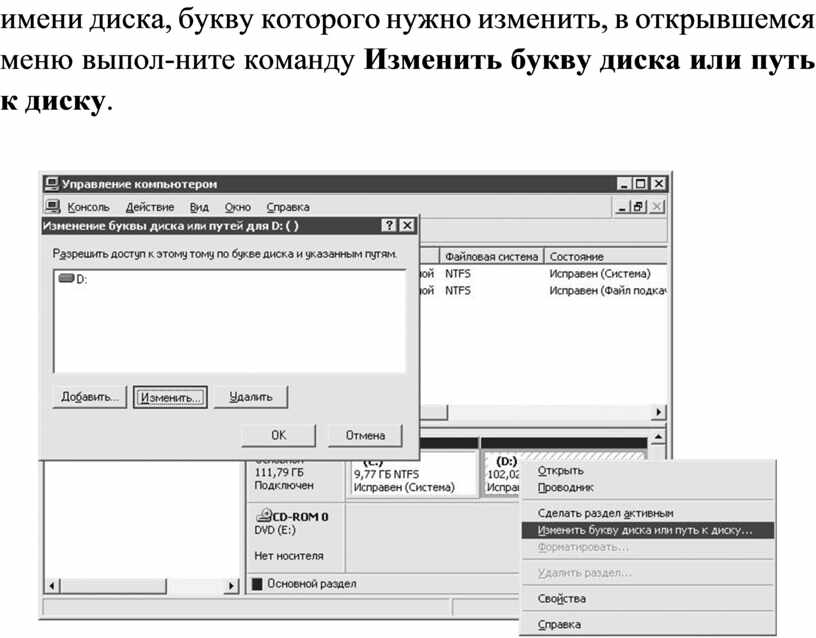Select Открыть from the context menu
The height and width of the screenshot is (638, 816).
click(x=560, y=470)
